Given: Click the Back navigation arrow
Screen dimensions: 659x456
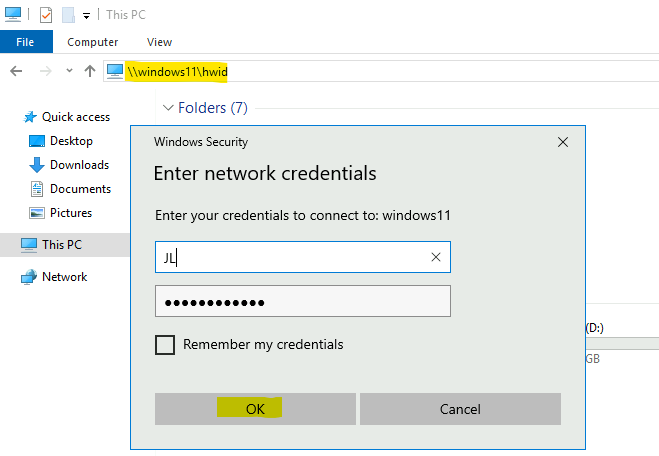Looking at the screenshot, I should pyautogui.click(x=16, y=71).
